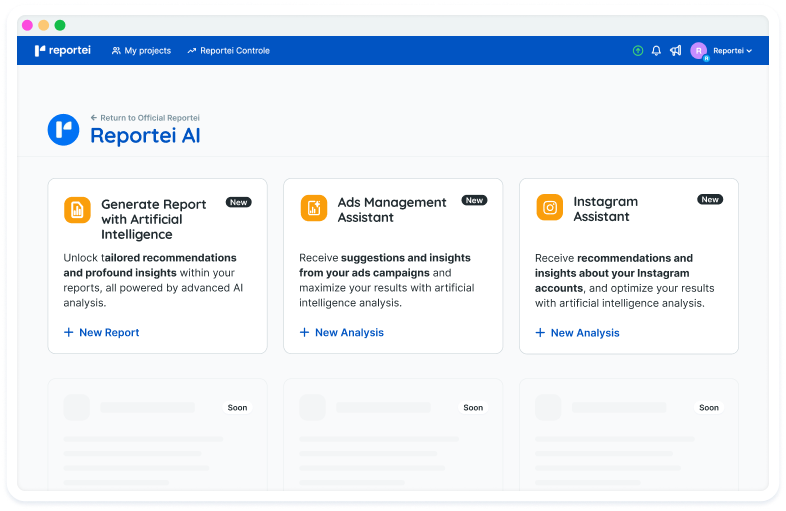Click the pink window close dot
Screen dimensions: 786x511
pos(28,25)
